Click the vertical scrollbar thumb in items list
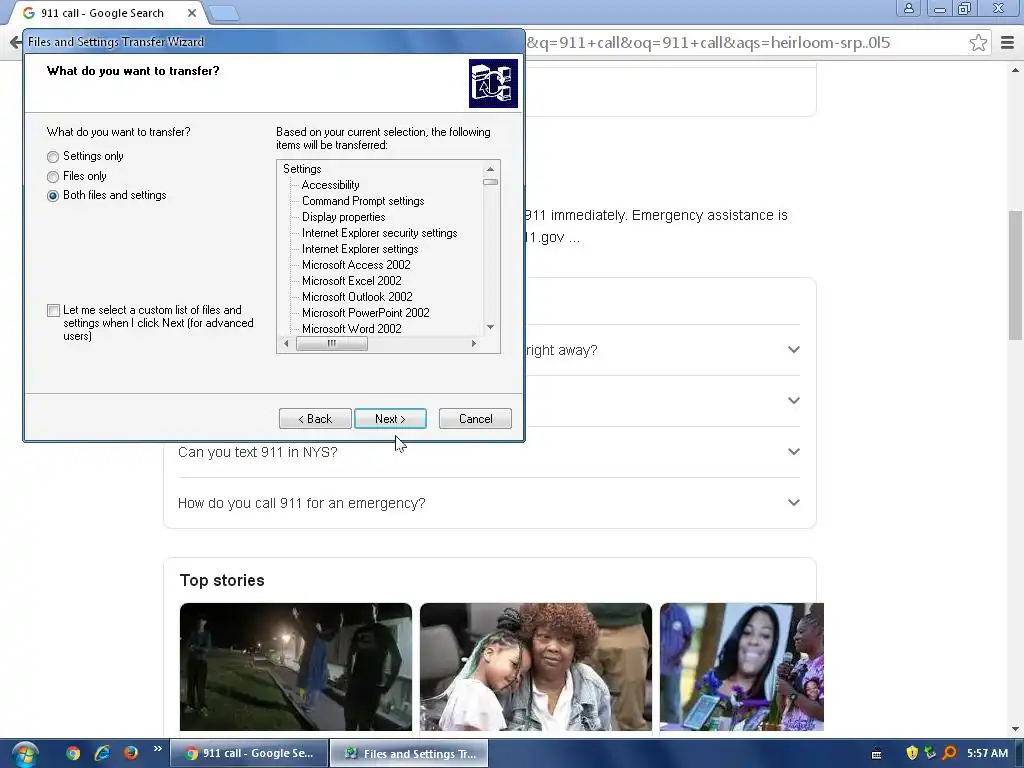Screen dimensions: 1024x768 (x=490, y=182)
